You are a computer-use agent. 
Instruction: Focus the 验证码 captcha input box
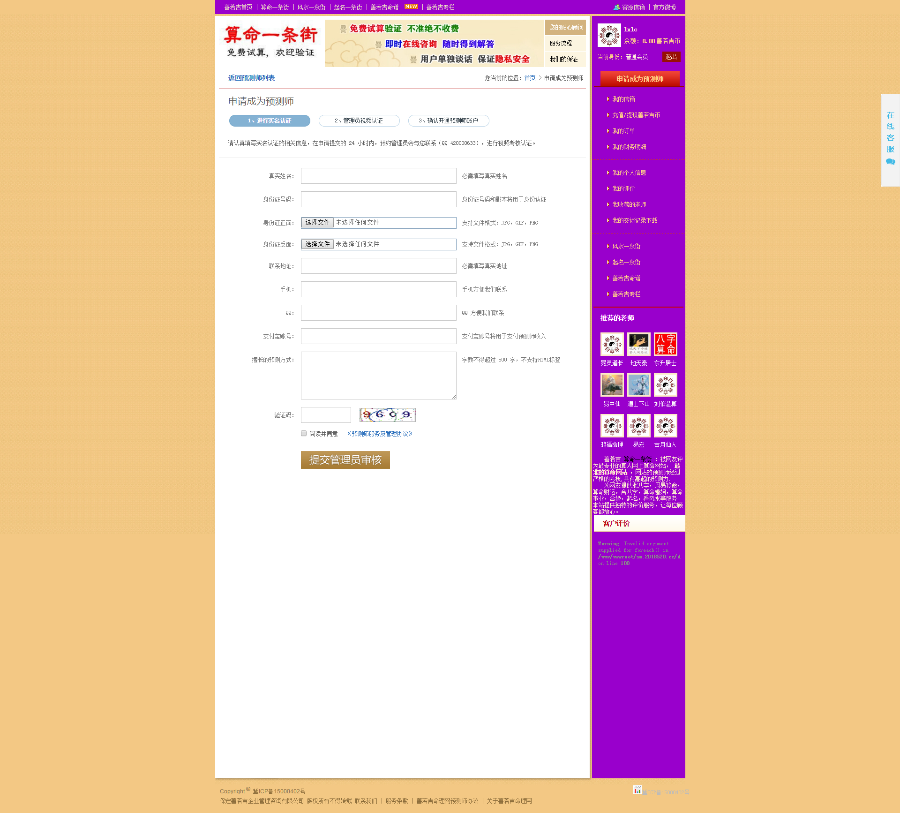pyautogui.click(x=325, y=415)
